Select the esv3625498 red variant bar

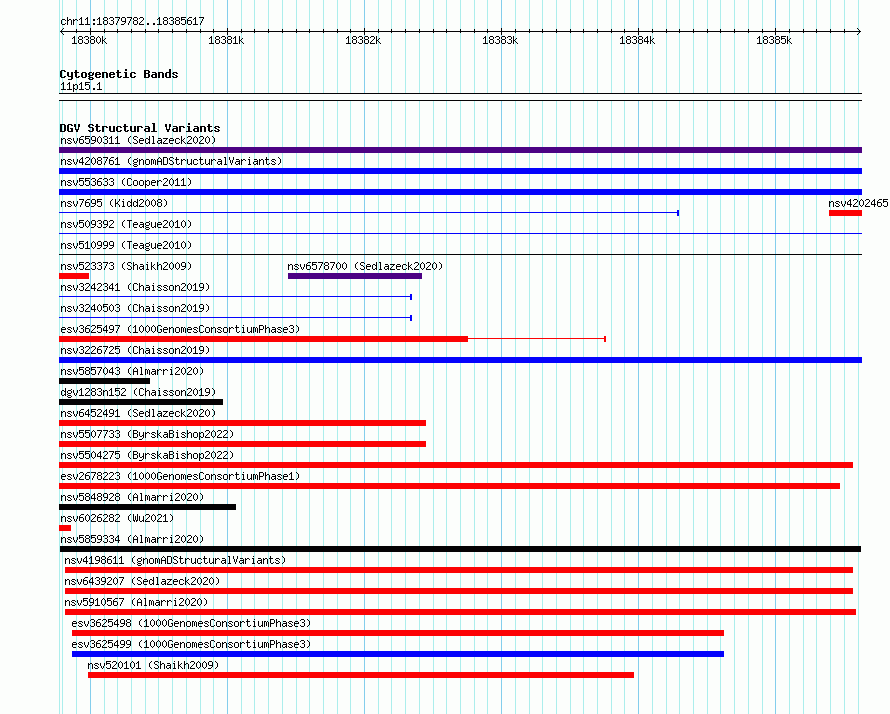pos(398,633)
